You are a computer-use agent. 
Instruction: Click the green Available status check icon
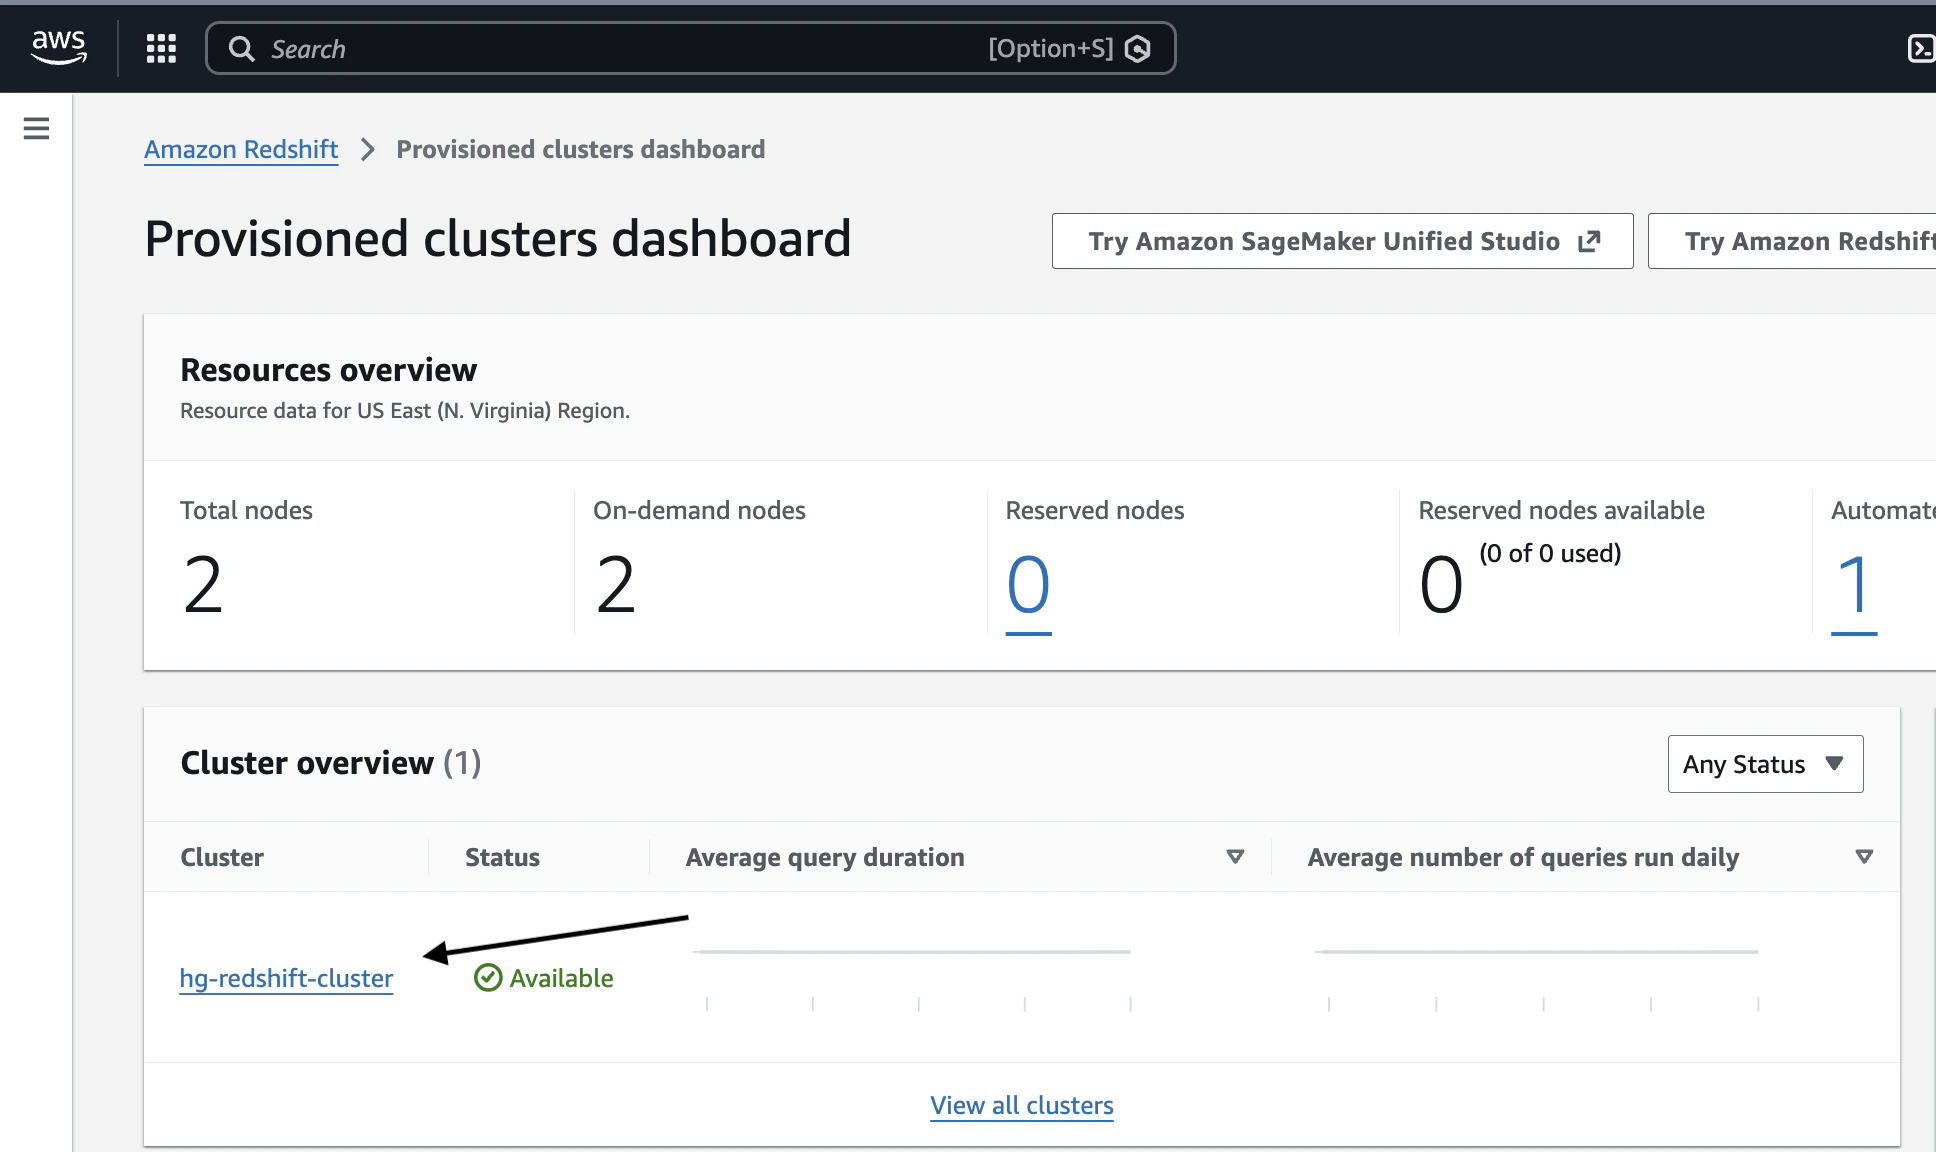[487, 977]
